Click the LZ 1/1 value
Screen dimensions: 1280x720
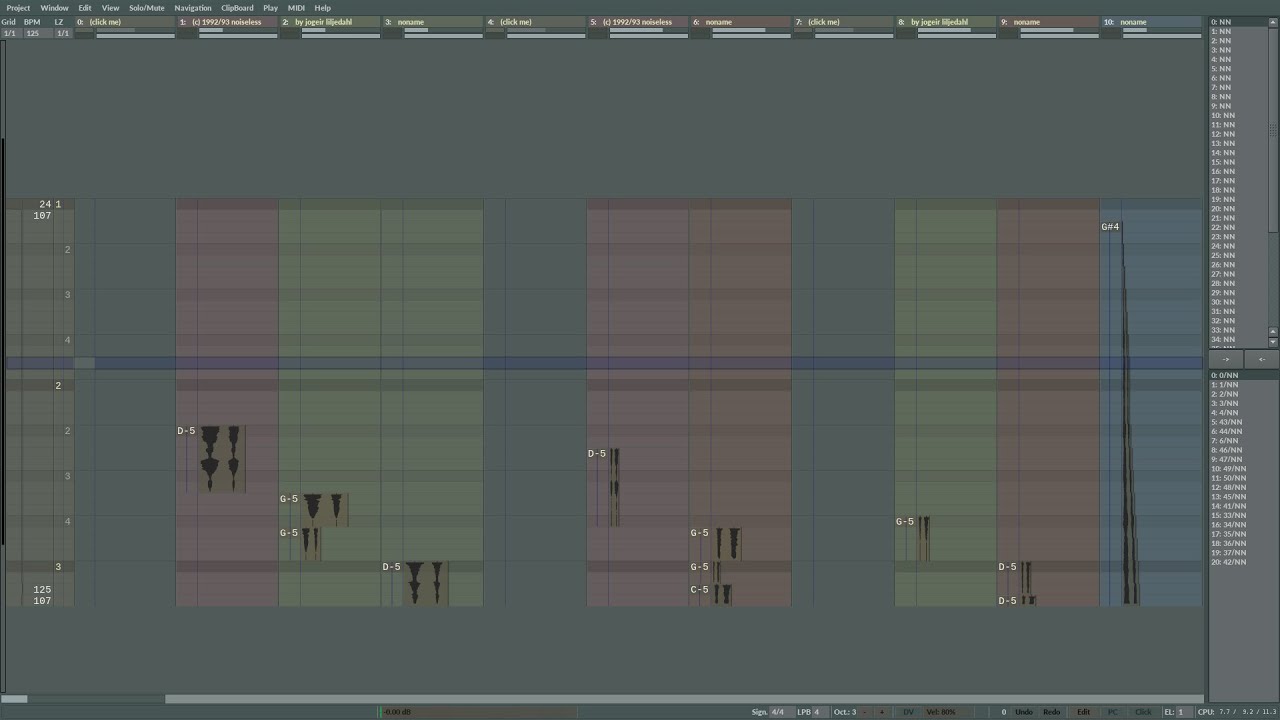click(63, 33)
